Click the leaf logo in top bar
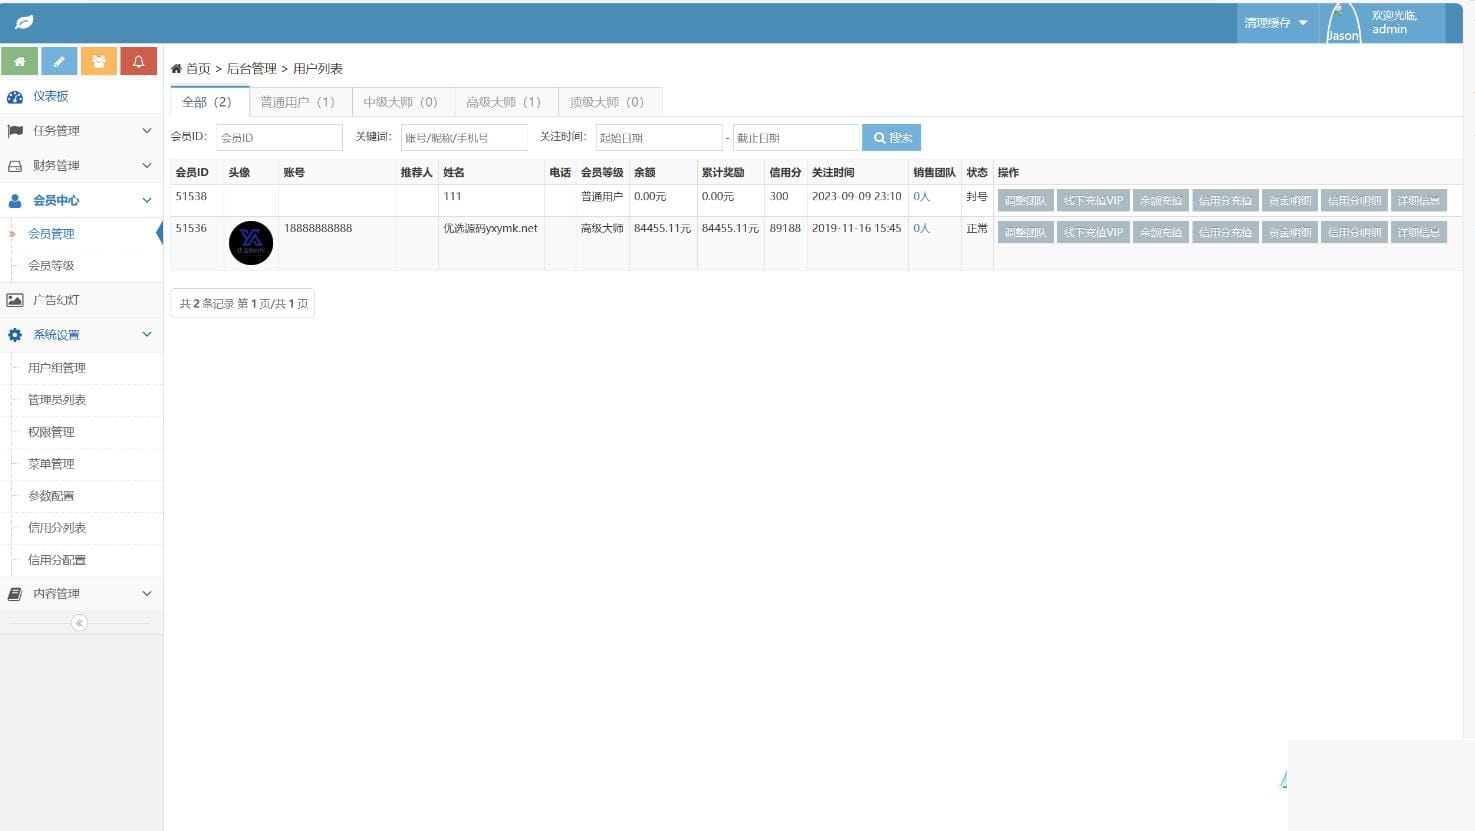Screen dimensions: 1475x831 (24, 22)
